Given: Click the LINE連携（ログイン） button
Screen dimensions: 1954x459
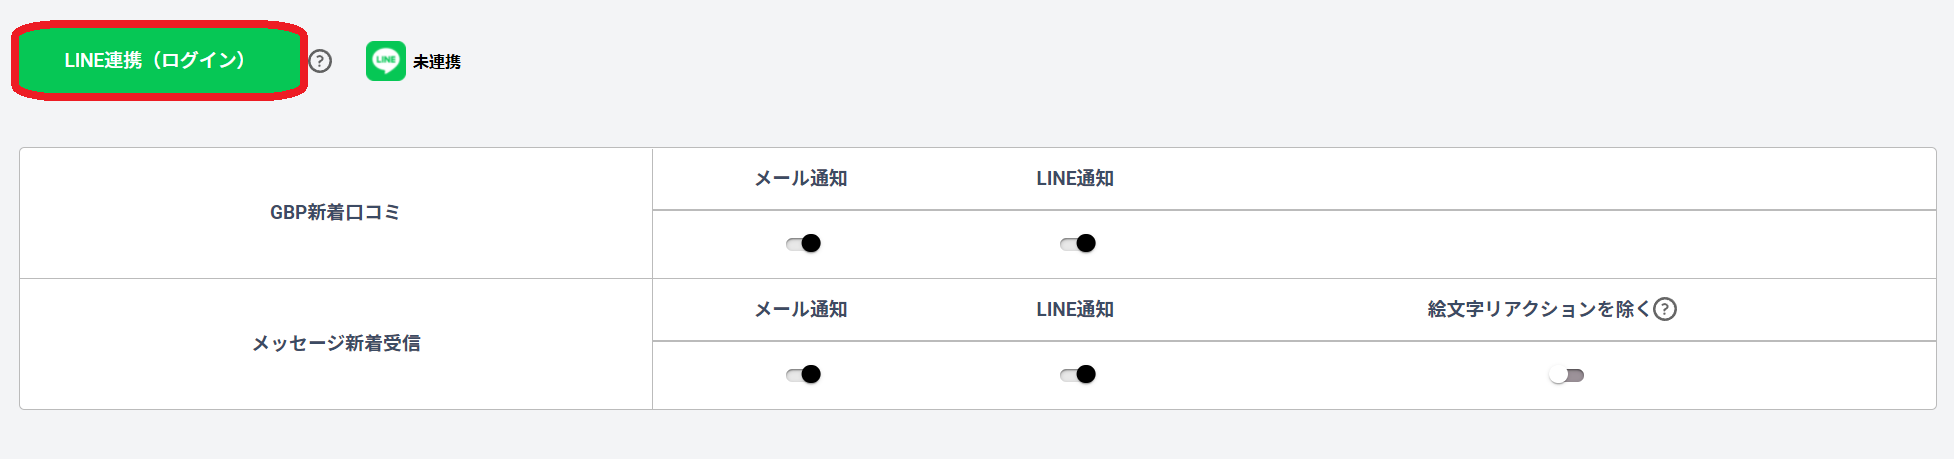Looking at the screenshot, I should (x=156, y=61).
